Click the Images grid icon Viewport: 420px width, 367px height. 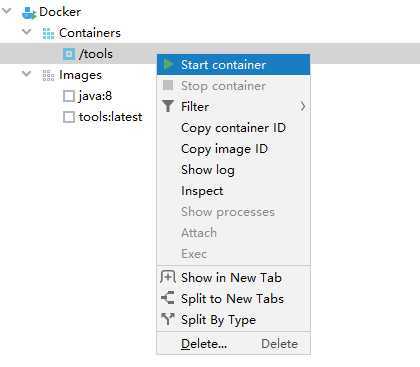(48, 75)
